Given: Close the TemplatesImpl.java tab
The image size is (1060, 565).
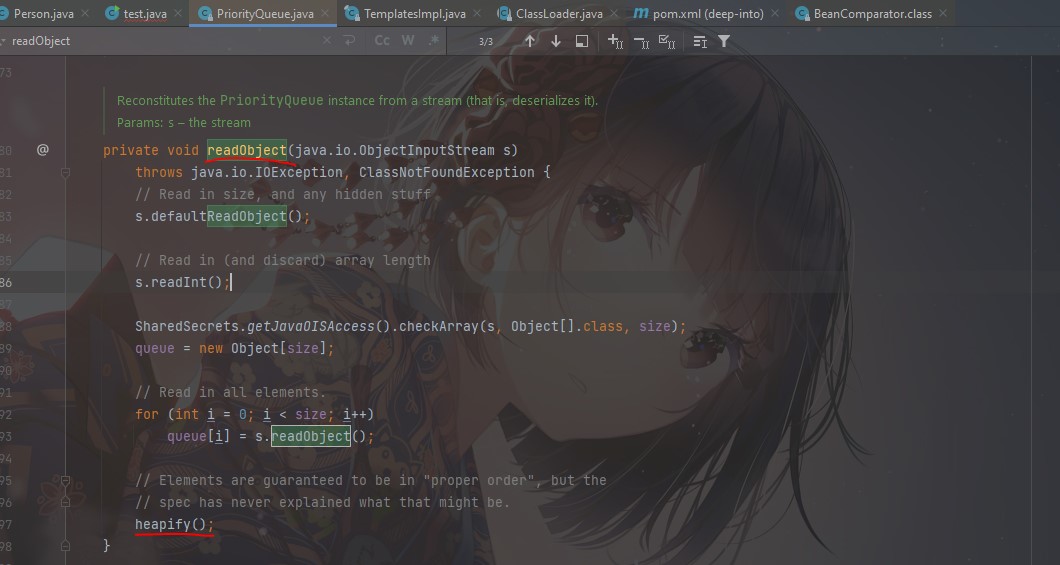Looking at the screenshot, I should [x=477, y=14].
